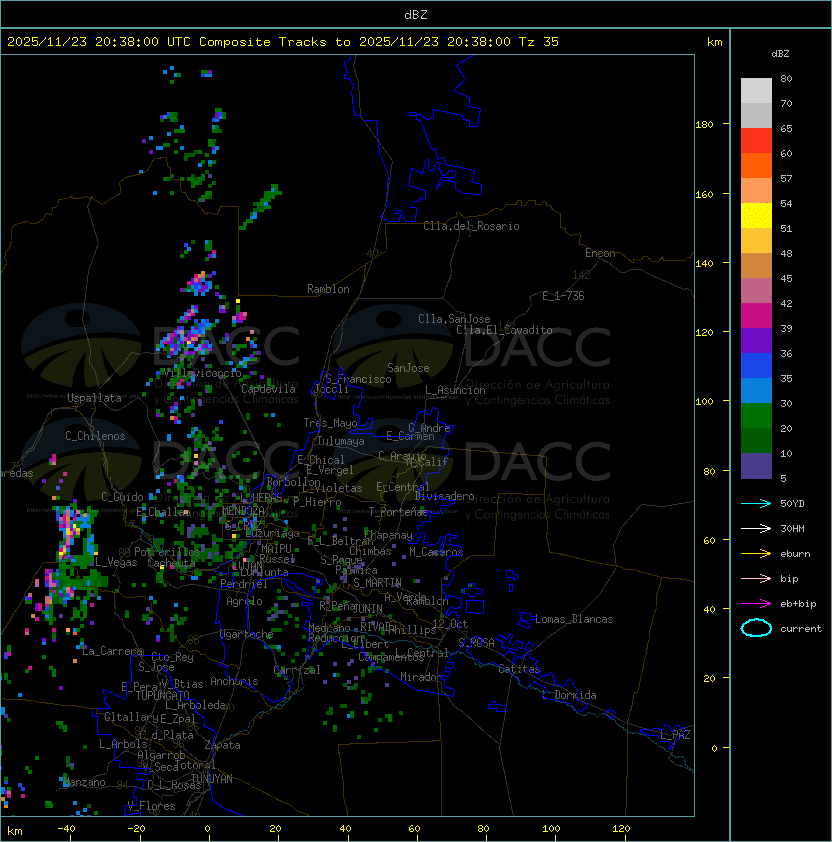Pick the red band in dBZ color scale
This screenshot has height=842, width=832.
[756, 141]
